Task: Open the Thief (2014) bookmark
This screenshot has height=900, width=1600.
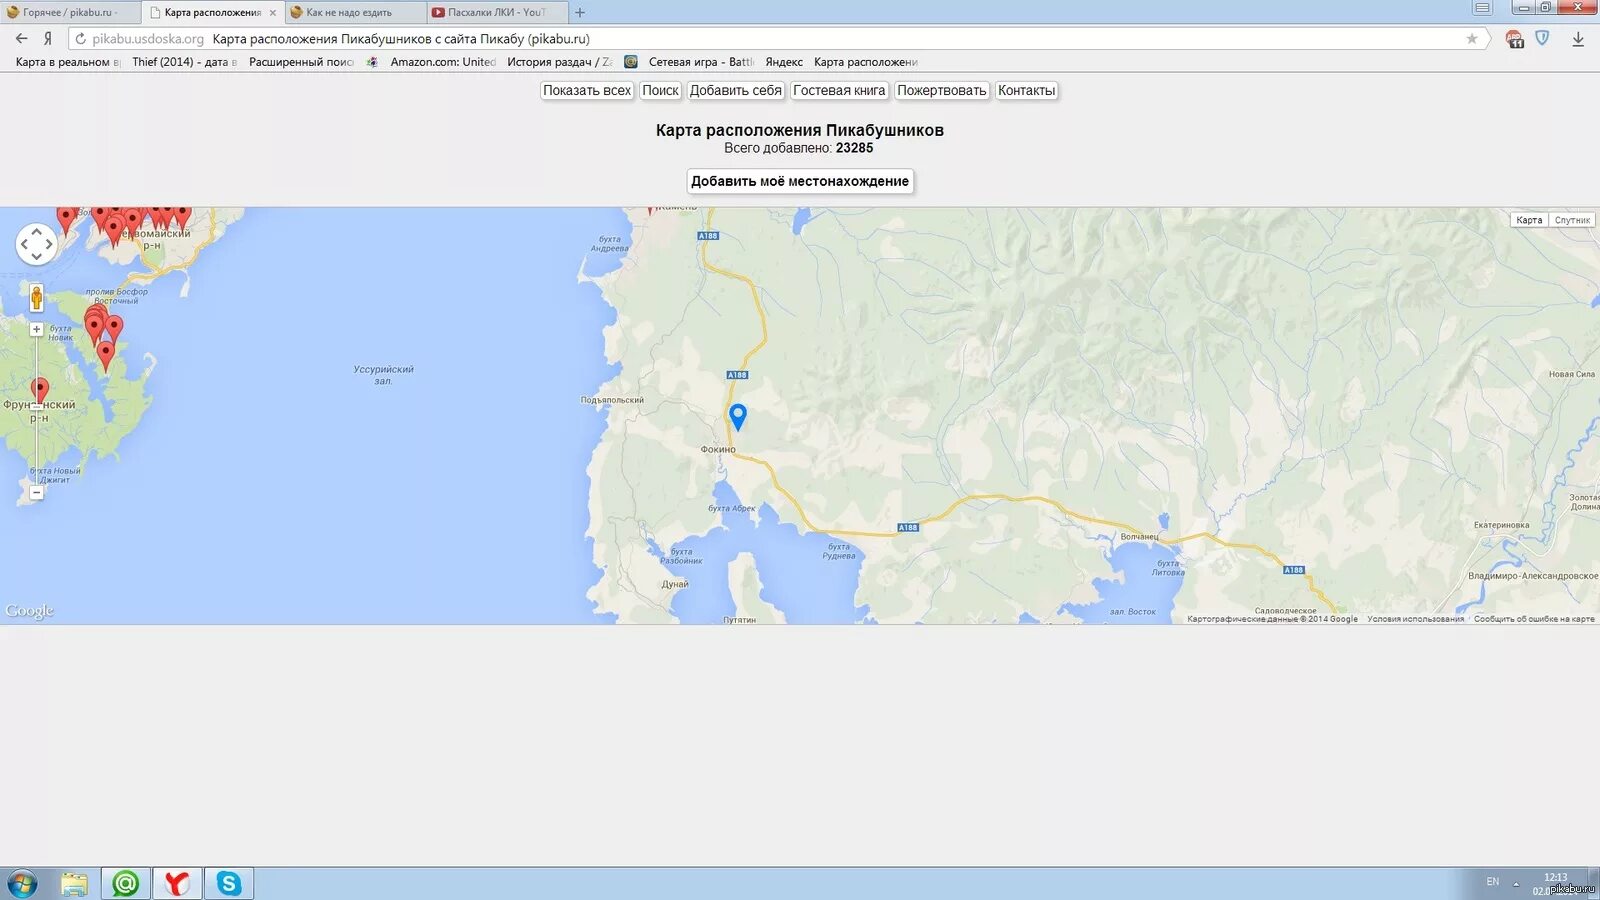Action: click(184, 62)
